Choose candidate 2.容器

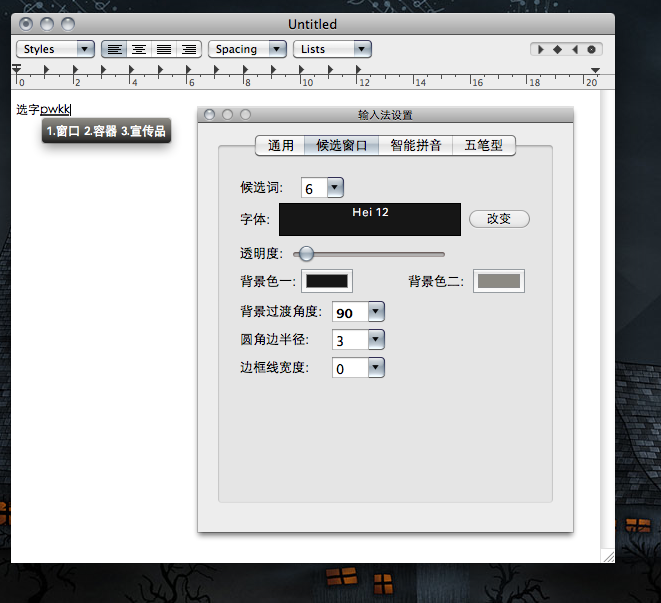pyautogui.click(x=100, y=131)
